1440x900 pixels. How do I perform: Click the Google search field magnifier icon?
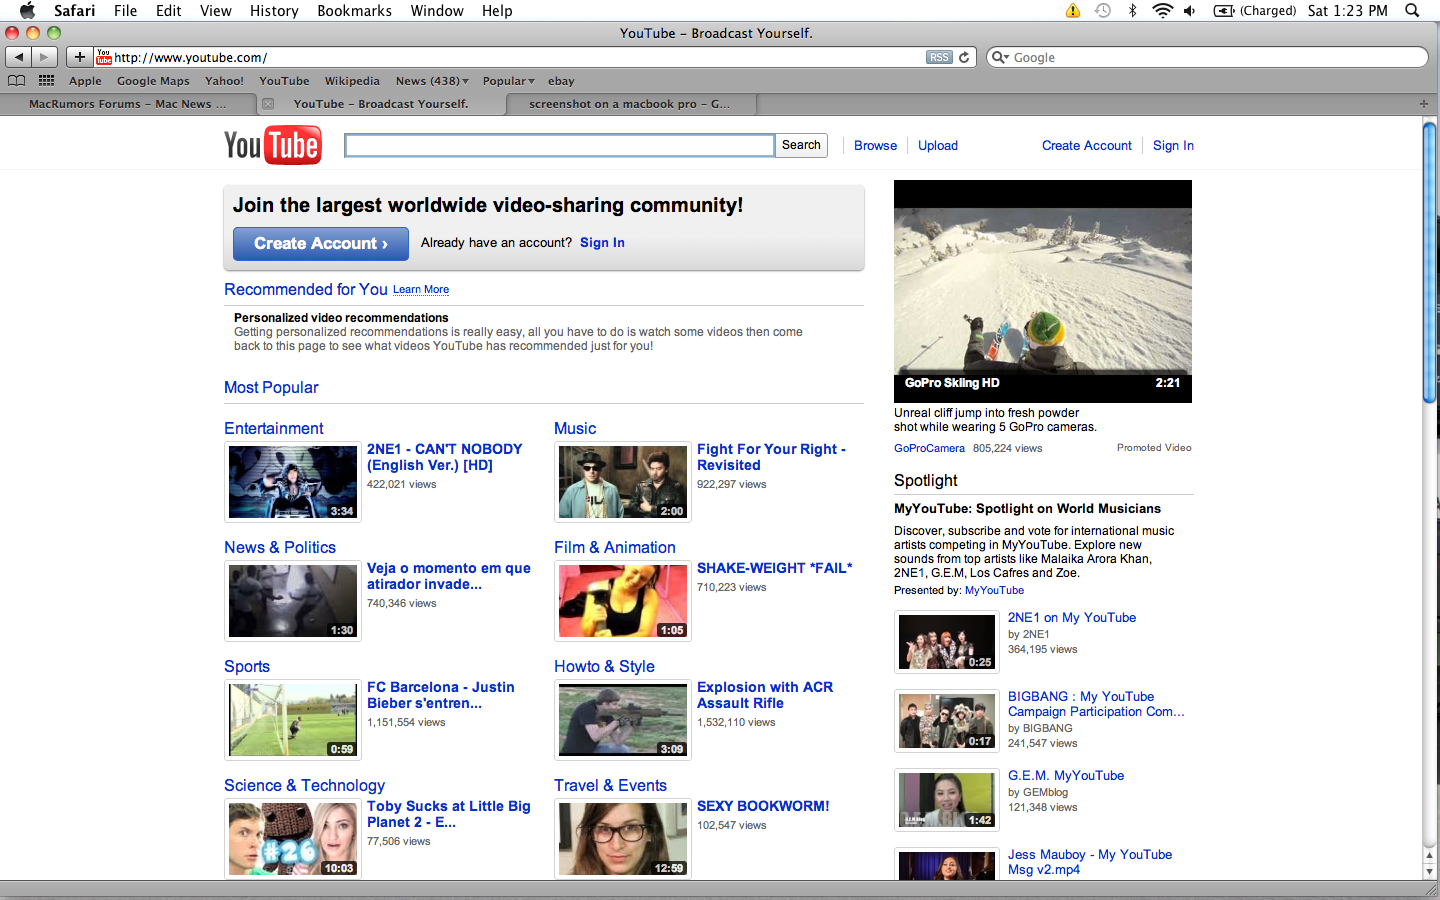[999, 57]
